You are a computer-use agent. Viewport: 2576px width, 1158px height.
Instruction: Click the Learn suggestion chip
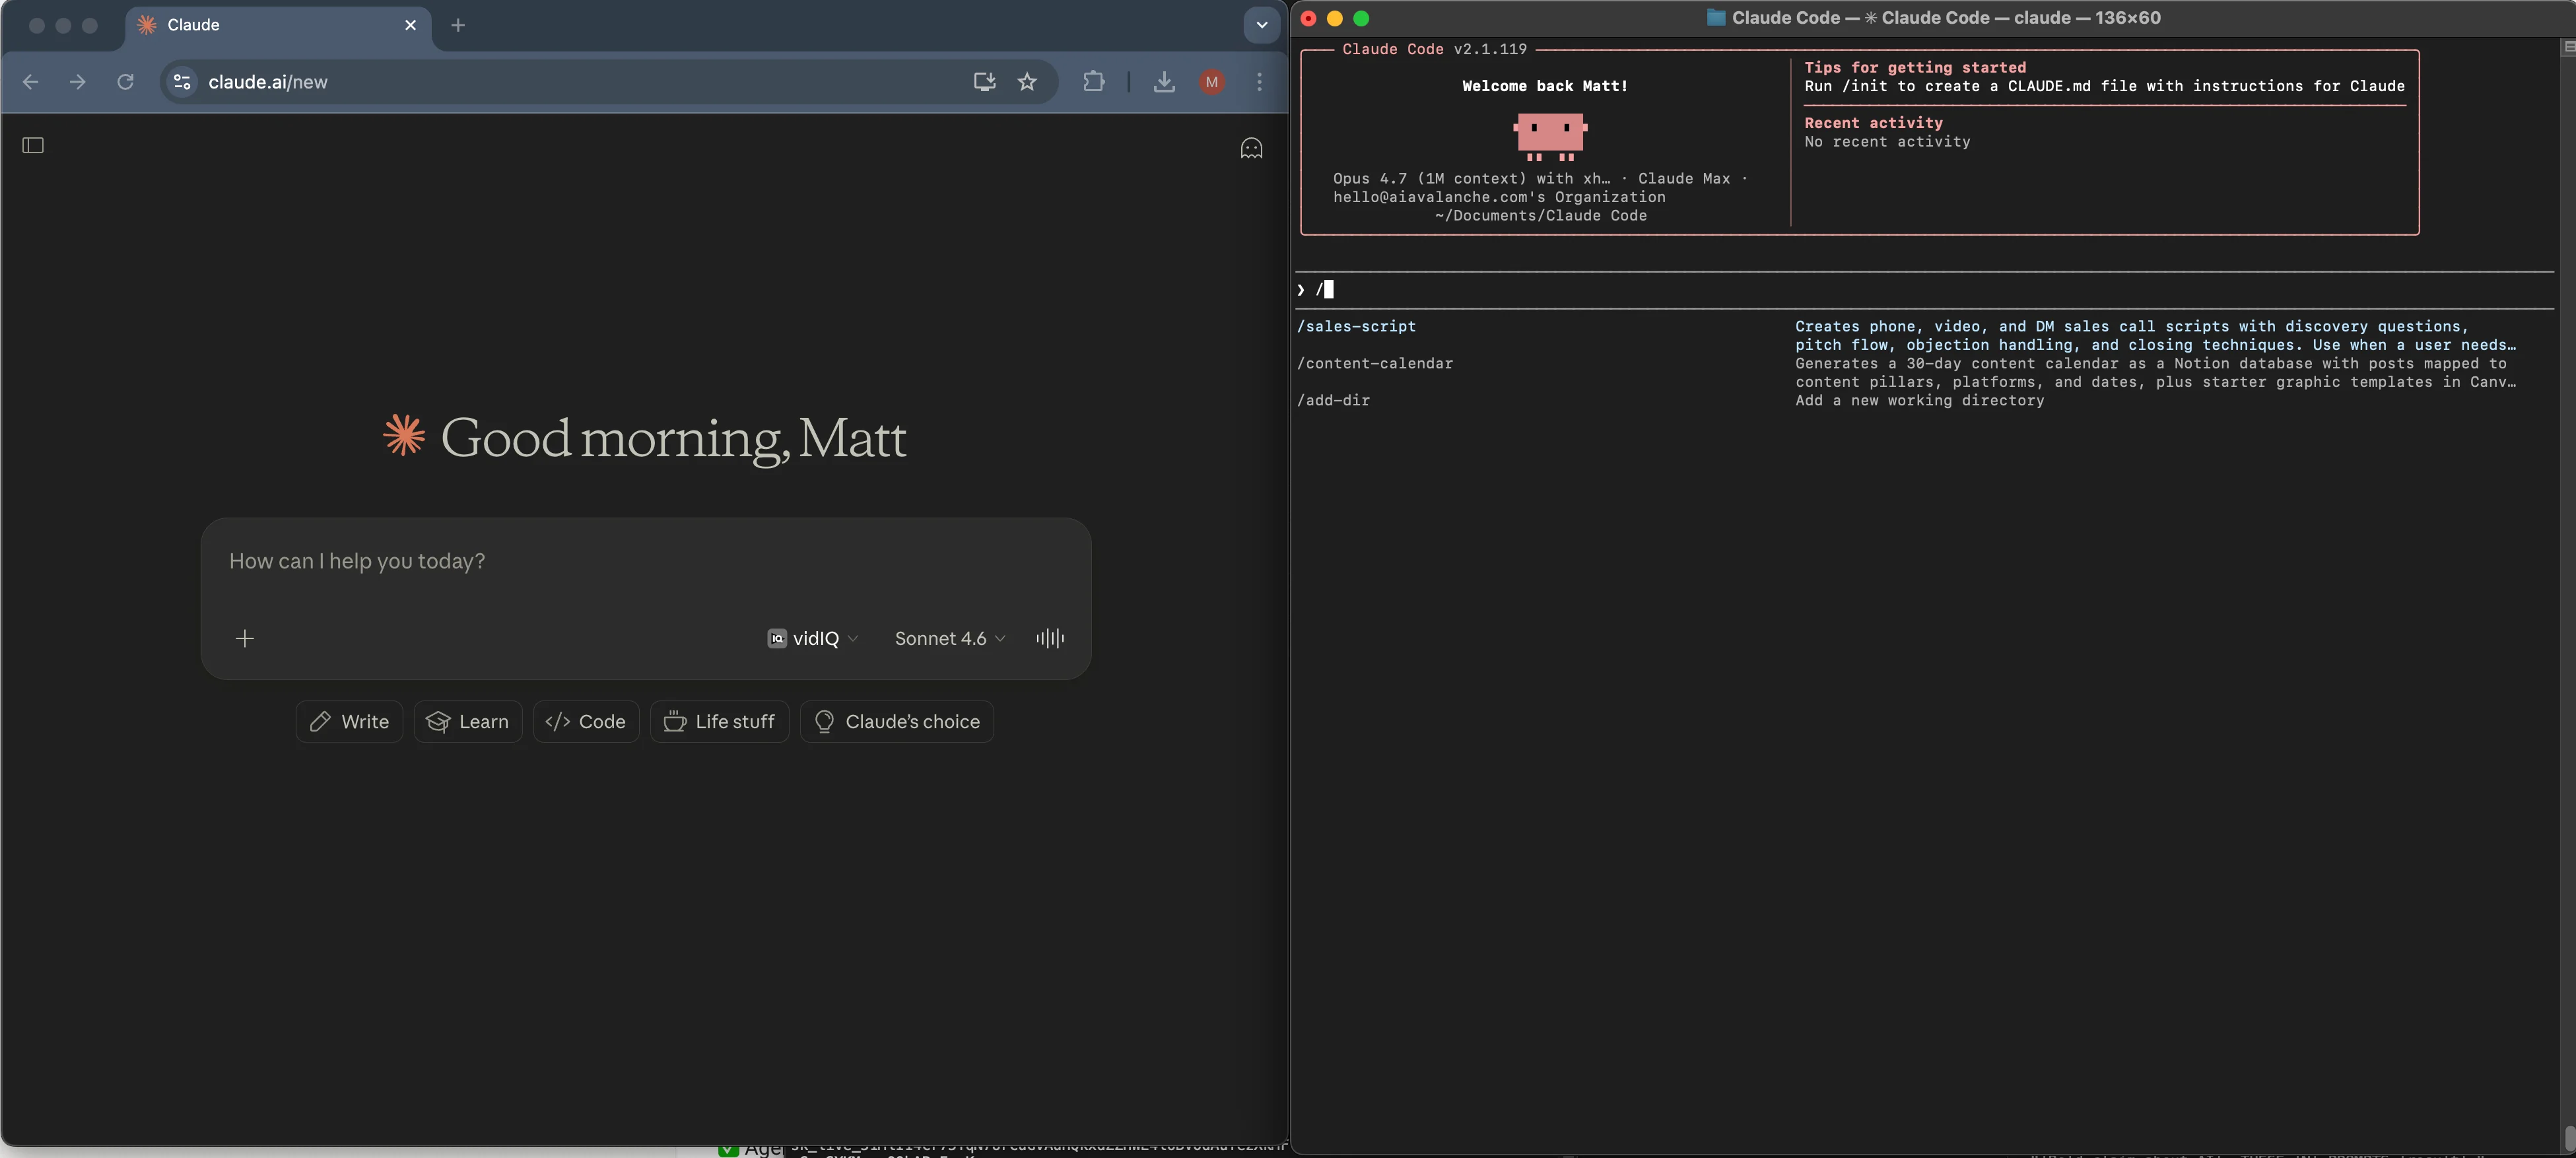tap(468, 721)
